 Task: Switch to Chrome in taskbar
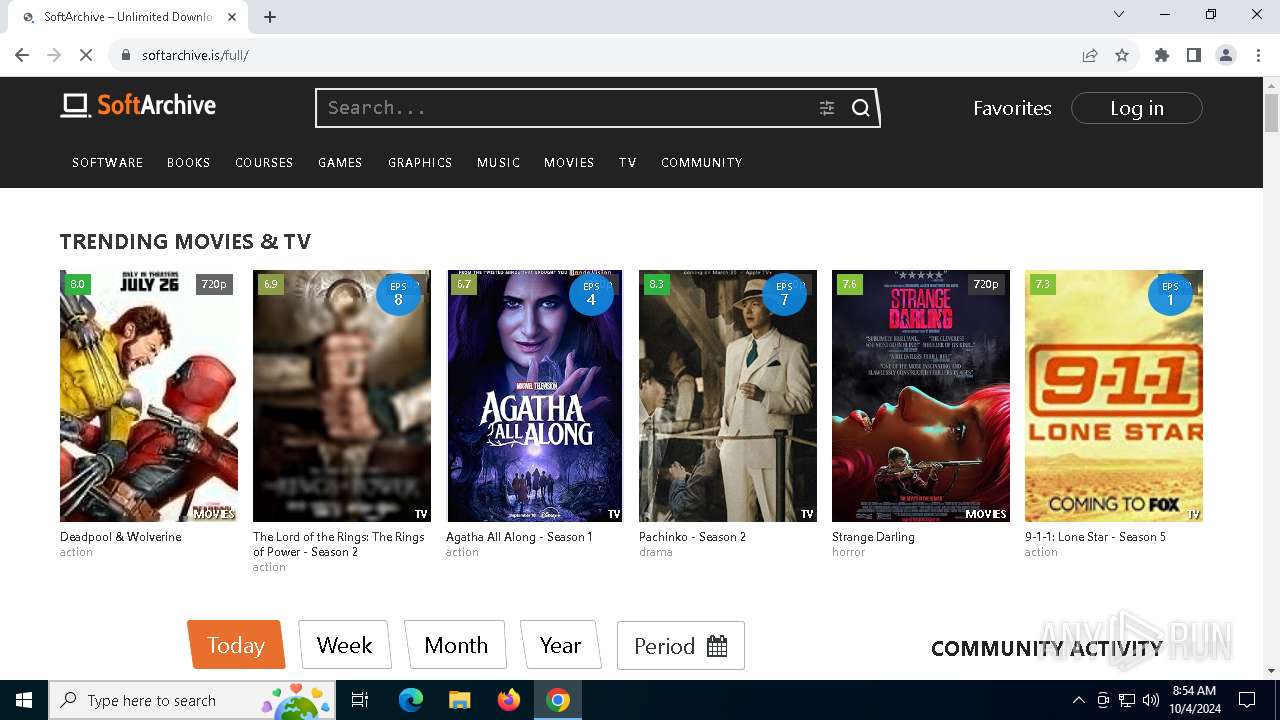click(x=558, y=700)
